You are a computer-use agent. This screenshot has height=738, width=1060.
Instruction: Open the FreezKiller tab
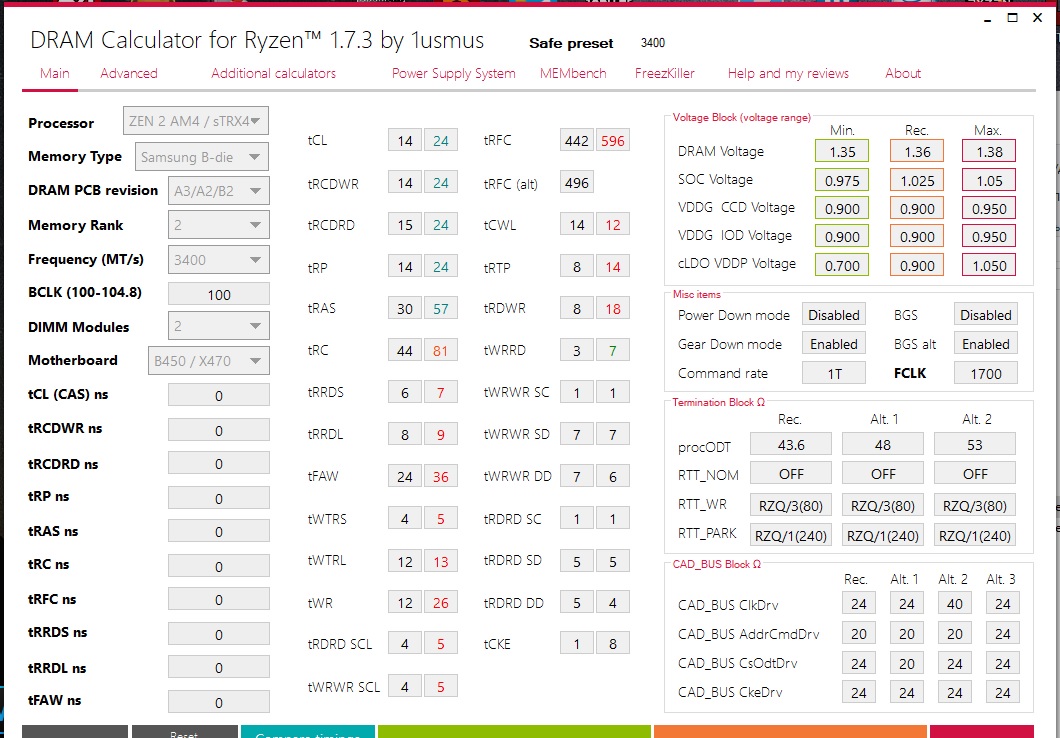point(665,74)
